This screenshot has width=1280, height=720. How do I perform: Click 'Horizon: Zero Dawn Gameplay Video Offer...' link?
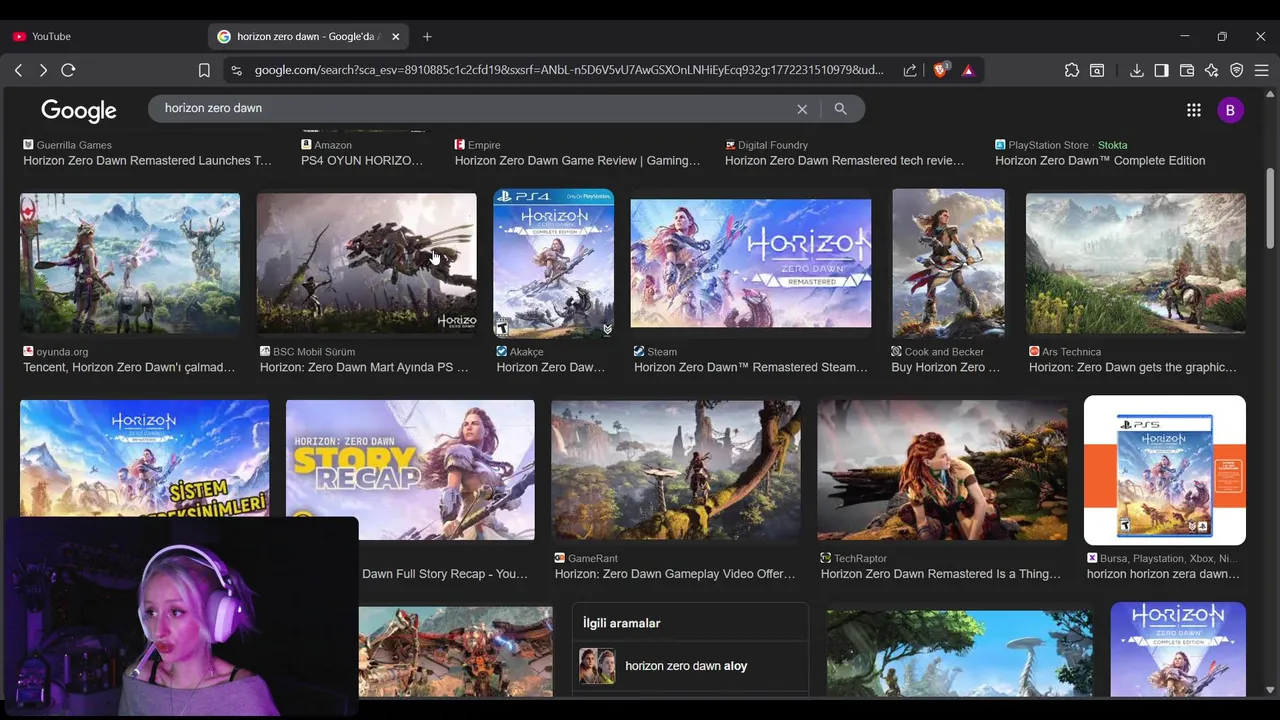[675, 574]
